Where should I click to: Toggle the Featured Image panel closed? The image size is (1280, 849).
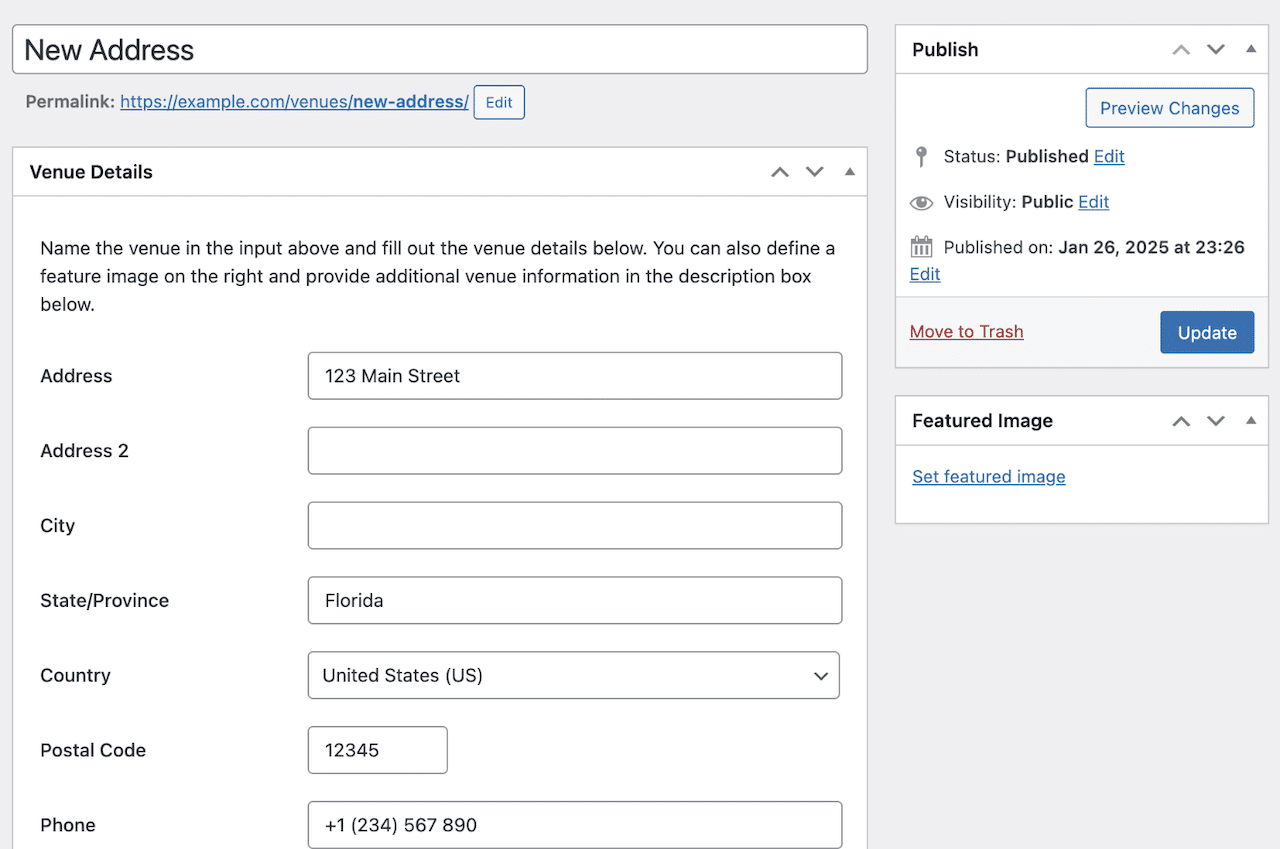[1250, 421]
